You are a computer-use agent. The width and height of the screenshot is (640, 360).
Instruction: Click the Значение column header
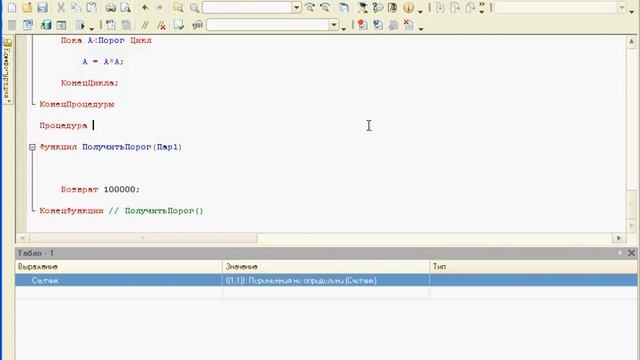(326, 267)
